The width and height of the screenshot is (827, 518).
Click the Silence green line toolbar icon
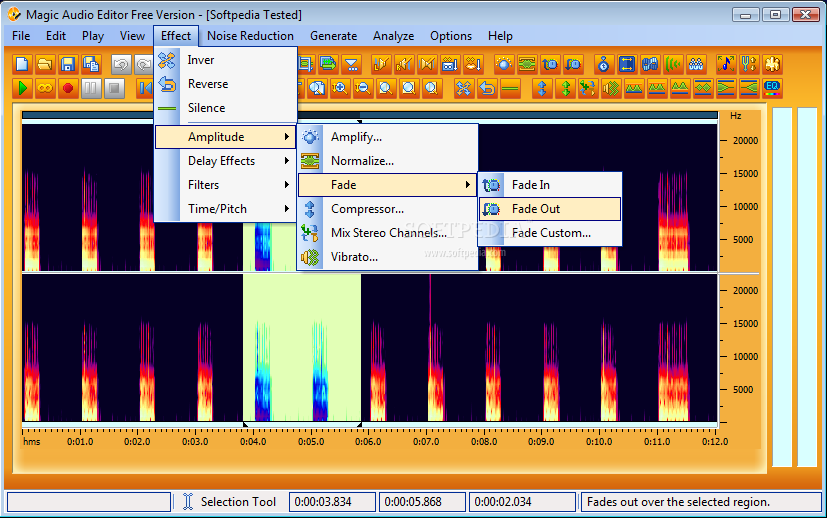pyautogui.click(x=510, y=88)
